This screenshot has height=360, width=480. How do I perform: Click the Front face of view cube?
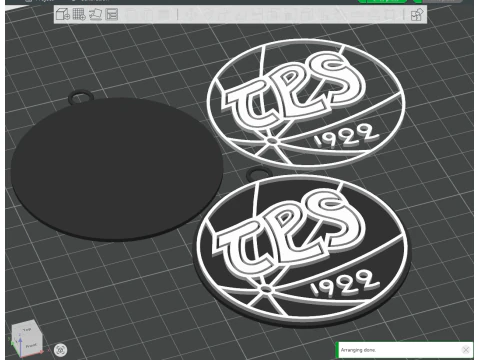[x=31, y=346]
